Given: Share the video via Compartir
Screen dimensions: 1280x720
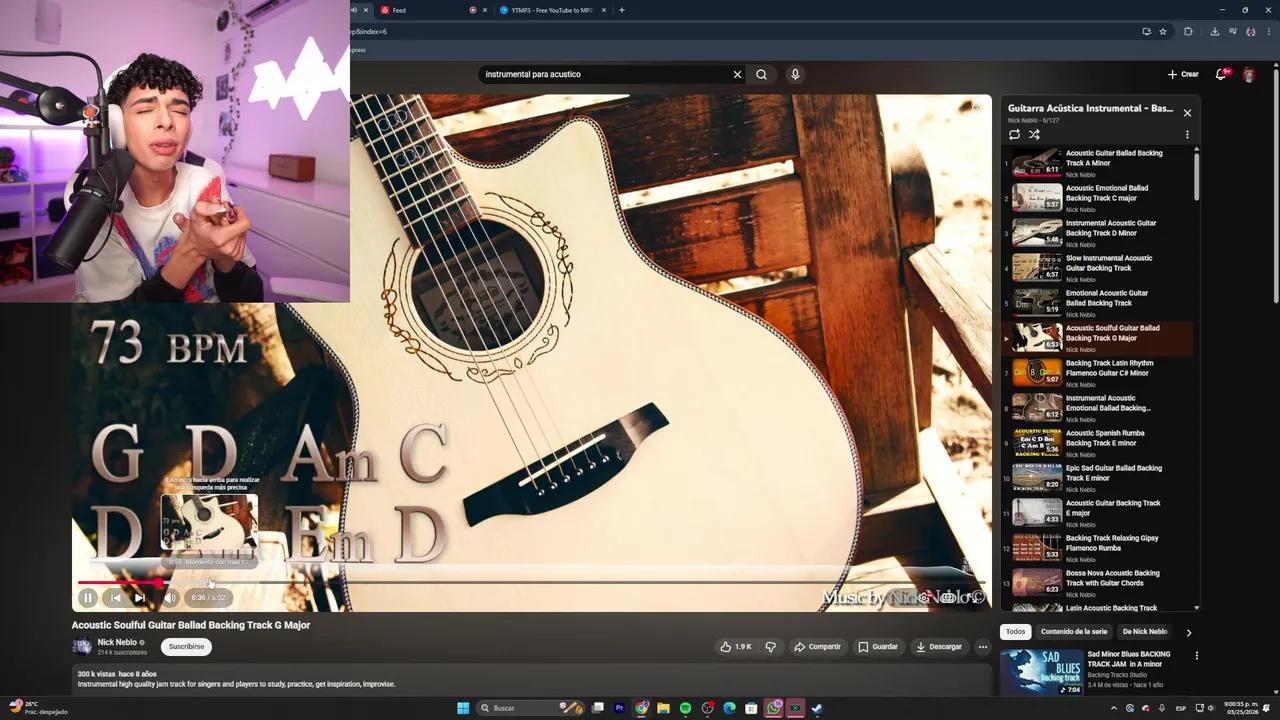Looking at the screenshot, I should [818, 646].
